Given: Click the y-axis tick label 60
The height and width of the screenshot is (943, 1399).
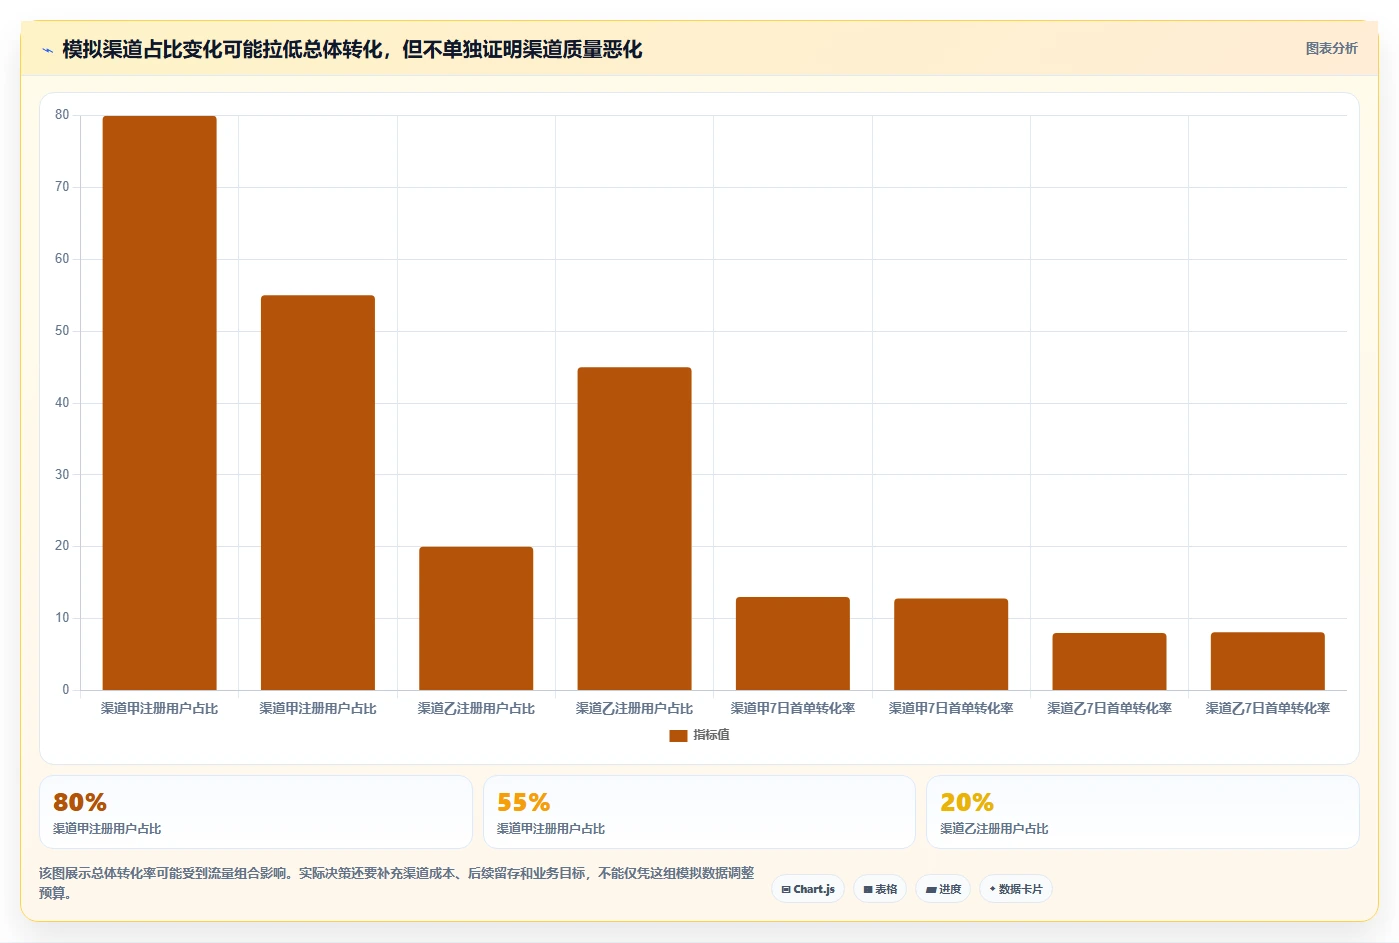Looking at the screenshot, I should 62,259.
